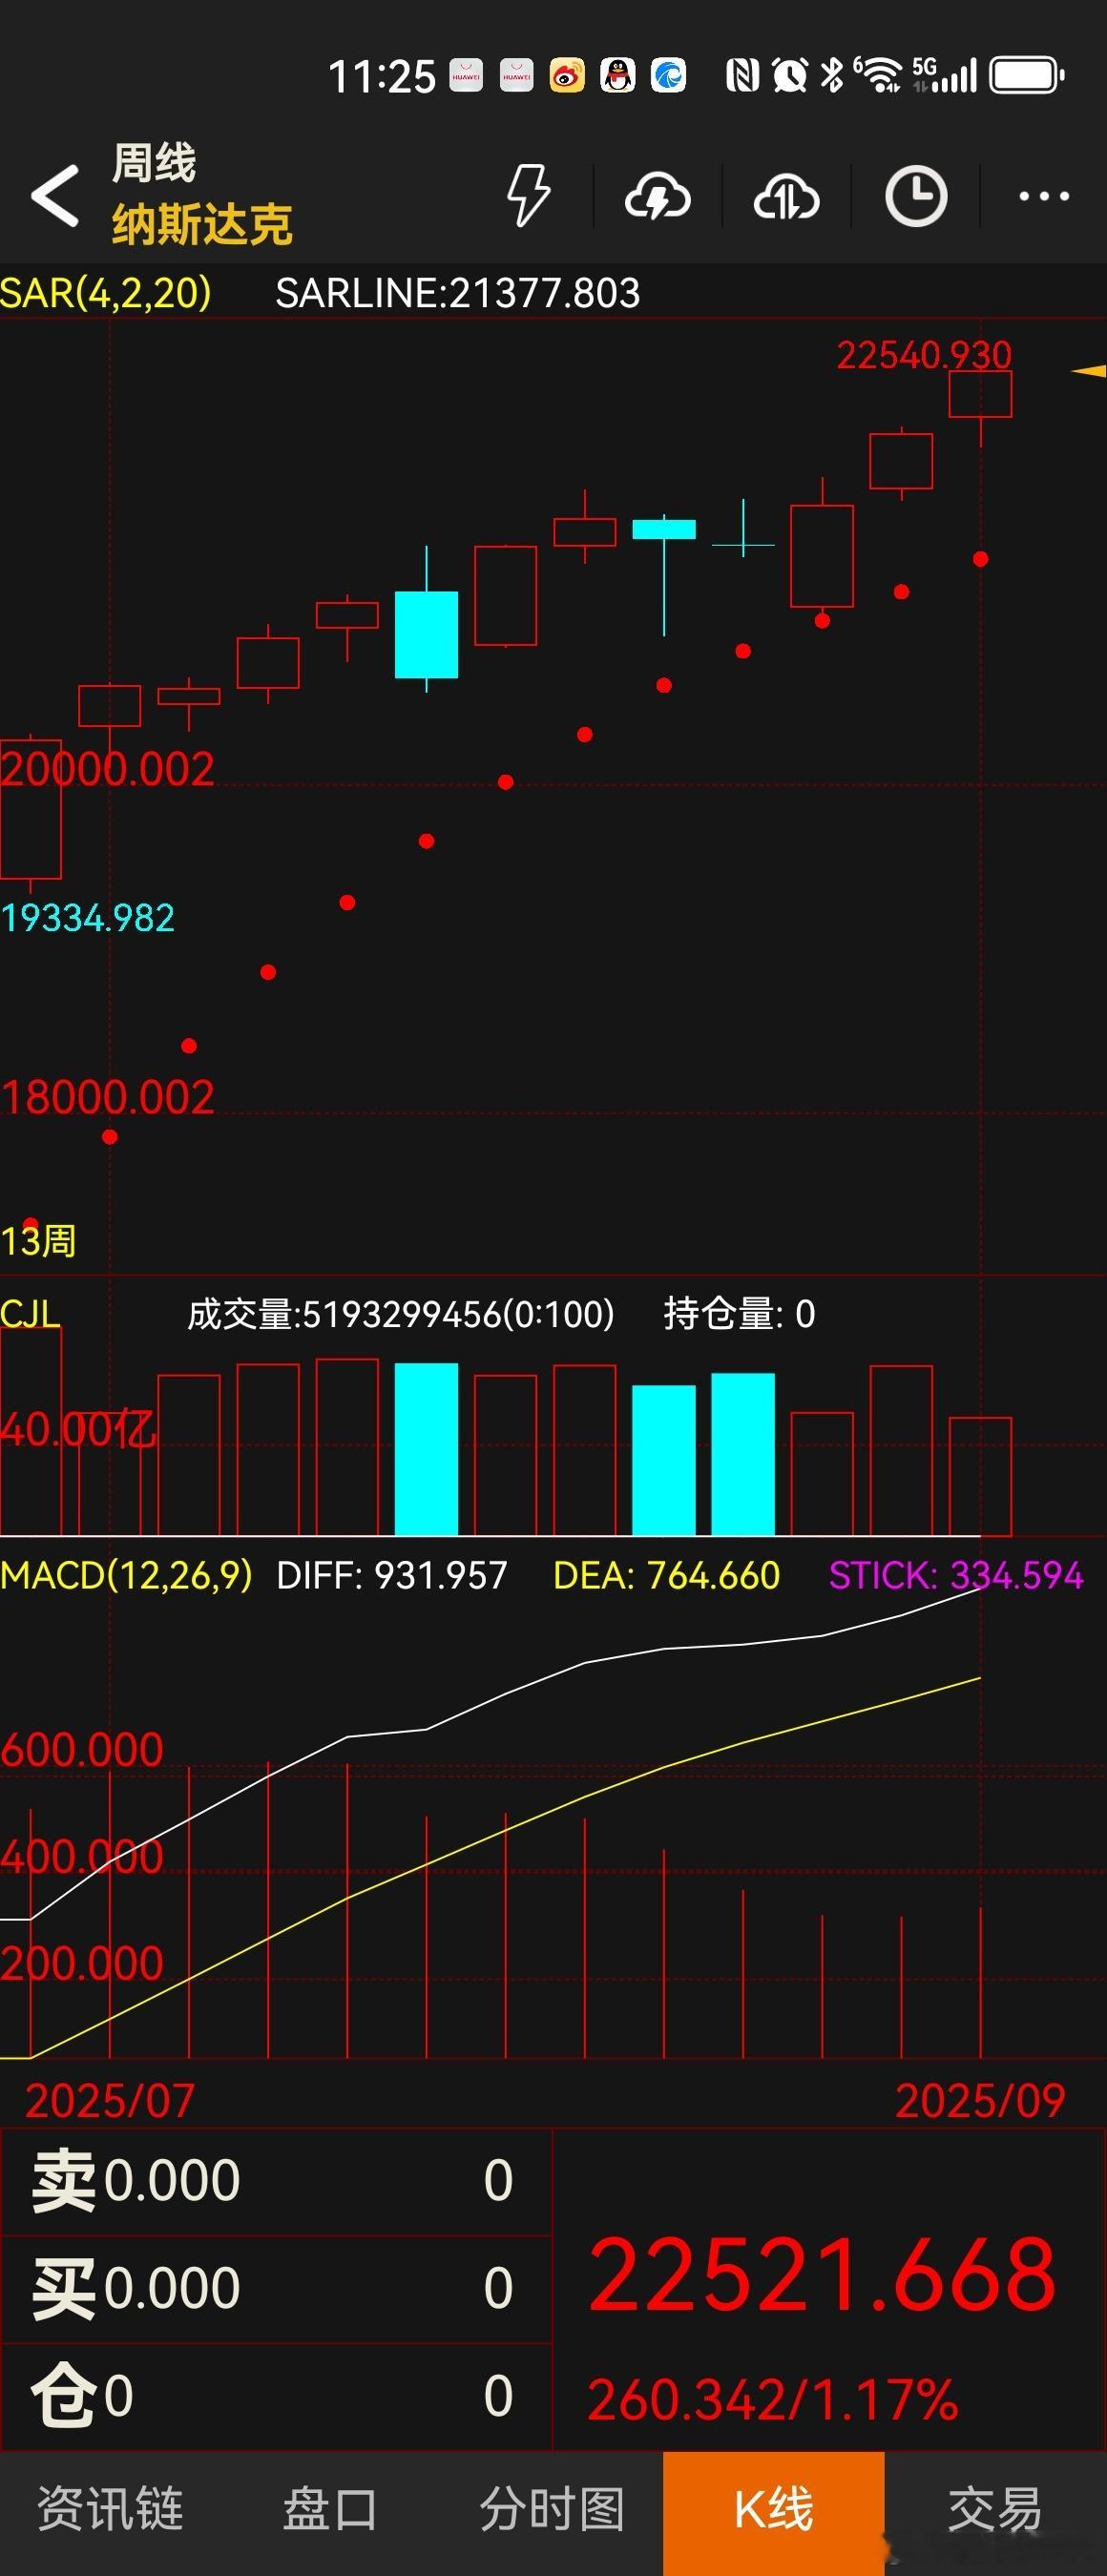Tap the SAR(4,2,20) indicator label
1107x2576 pixels.
click(106, 293)
